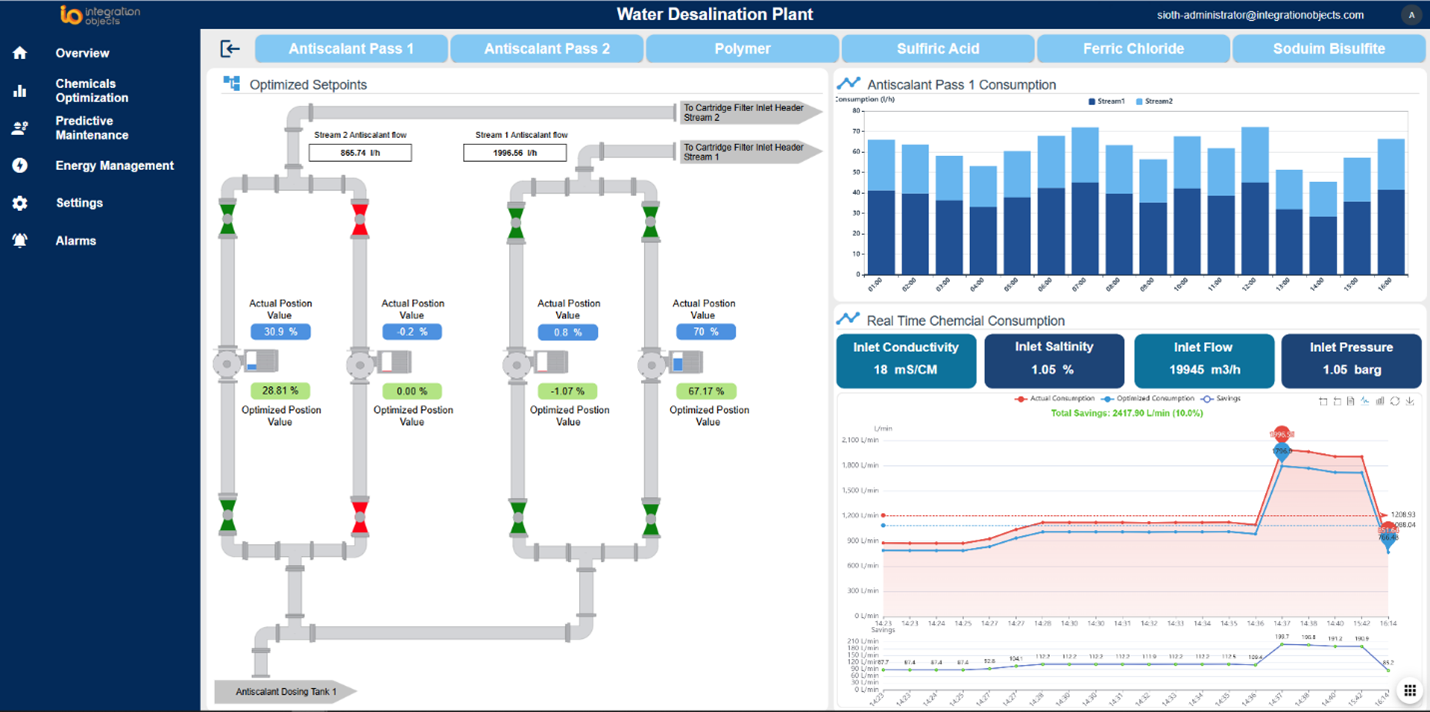Open the apps grid icon
Image resolution: width=1430 pixels, height=712 pixels.
[x=1409, y=690]
